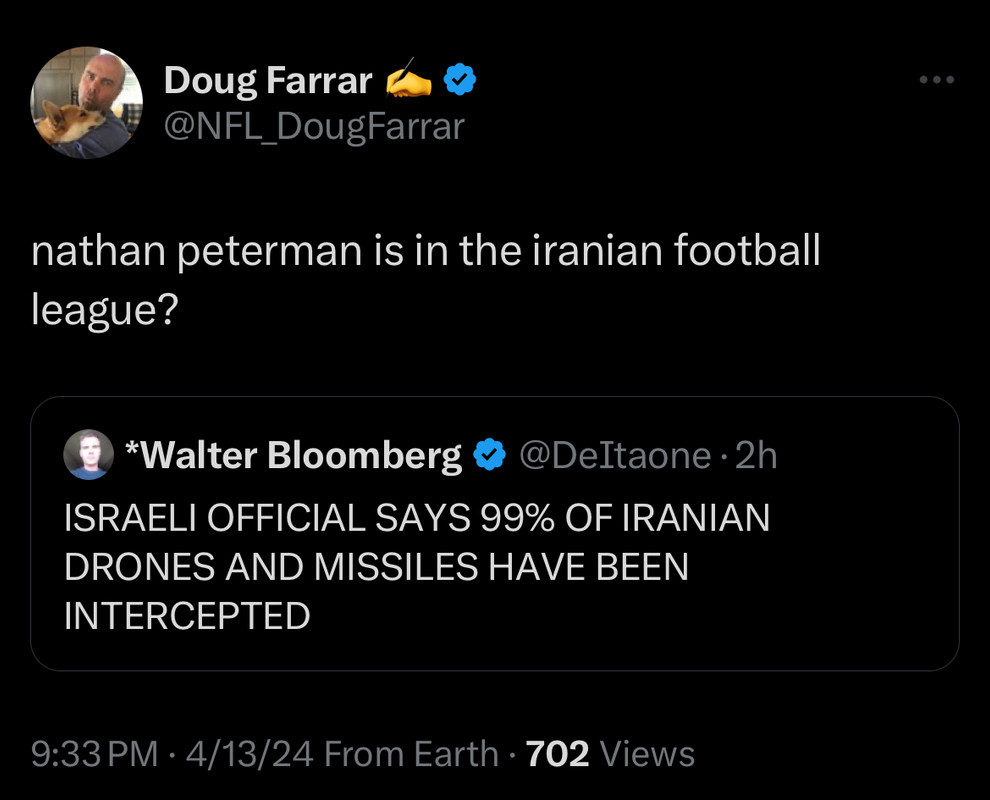Open the @NFL_DougFarrar handle link
The image size is (990, 800).
tap(314, 126)
